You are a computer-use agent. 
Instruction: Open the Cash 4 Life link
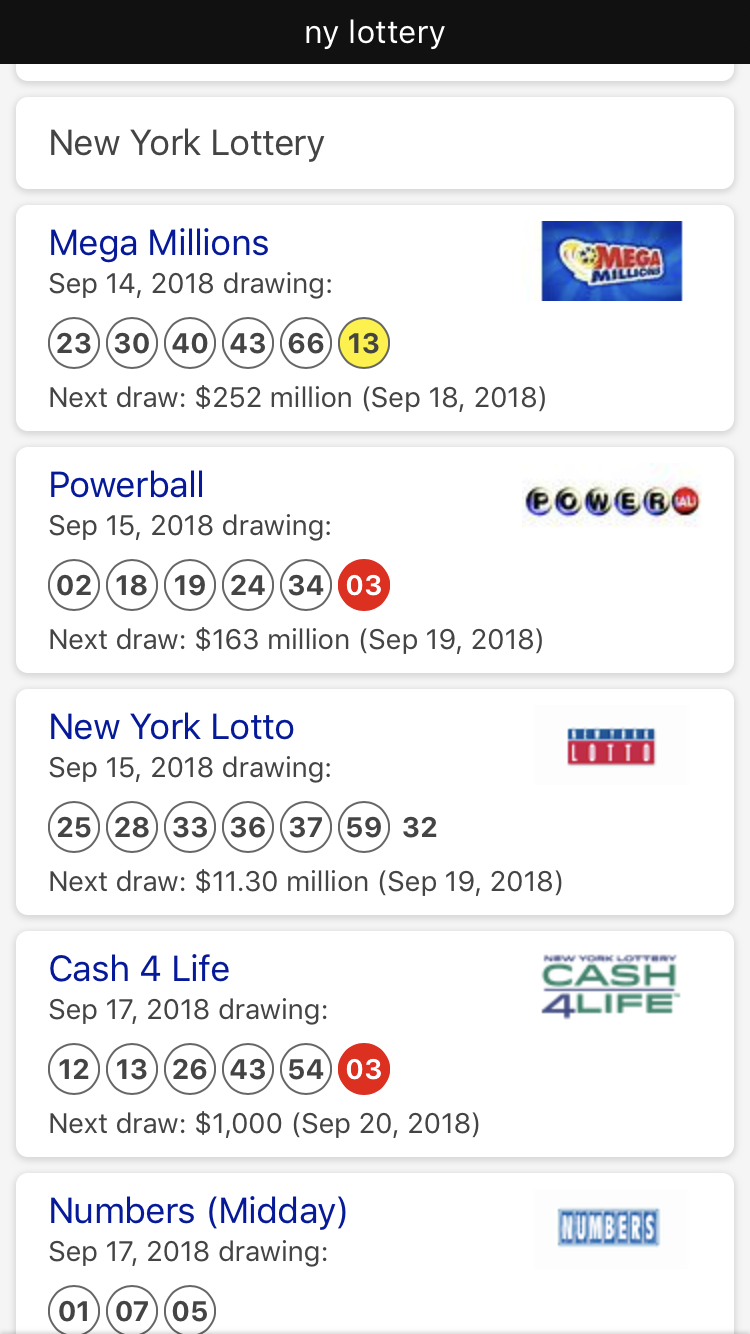pyautogui.click(x=139, y=969)
